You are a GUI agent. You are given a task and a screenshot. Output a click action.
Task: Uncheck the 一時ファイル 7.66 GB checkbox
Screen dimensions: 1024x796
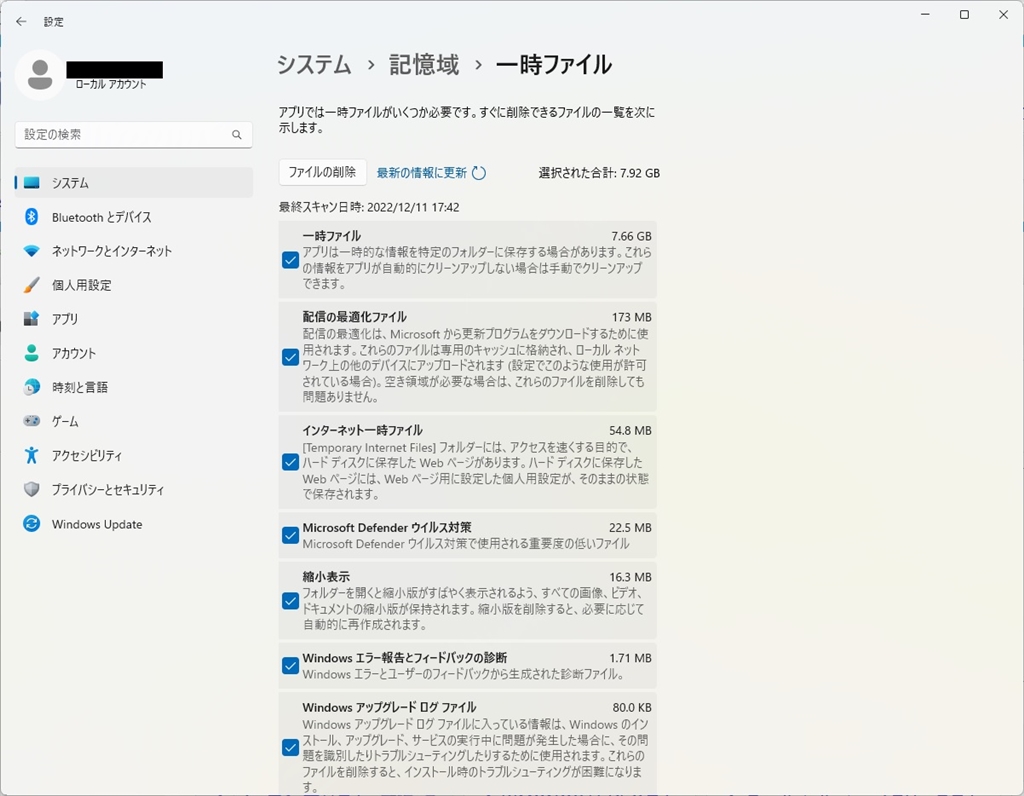291,260
